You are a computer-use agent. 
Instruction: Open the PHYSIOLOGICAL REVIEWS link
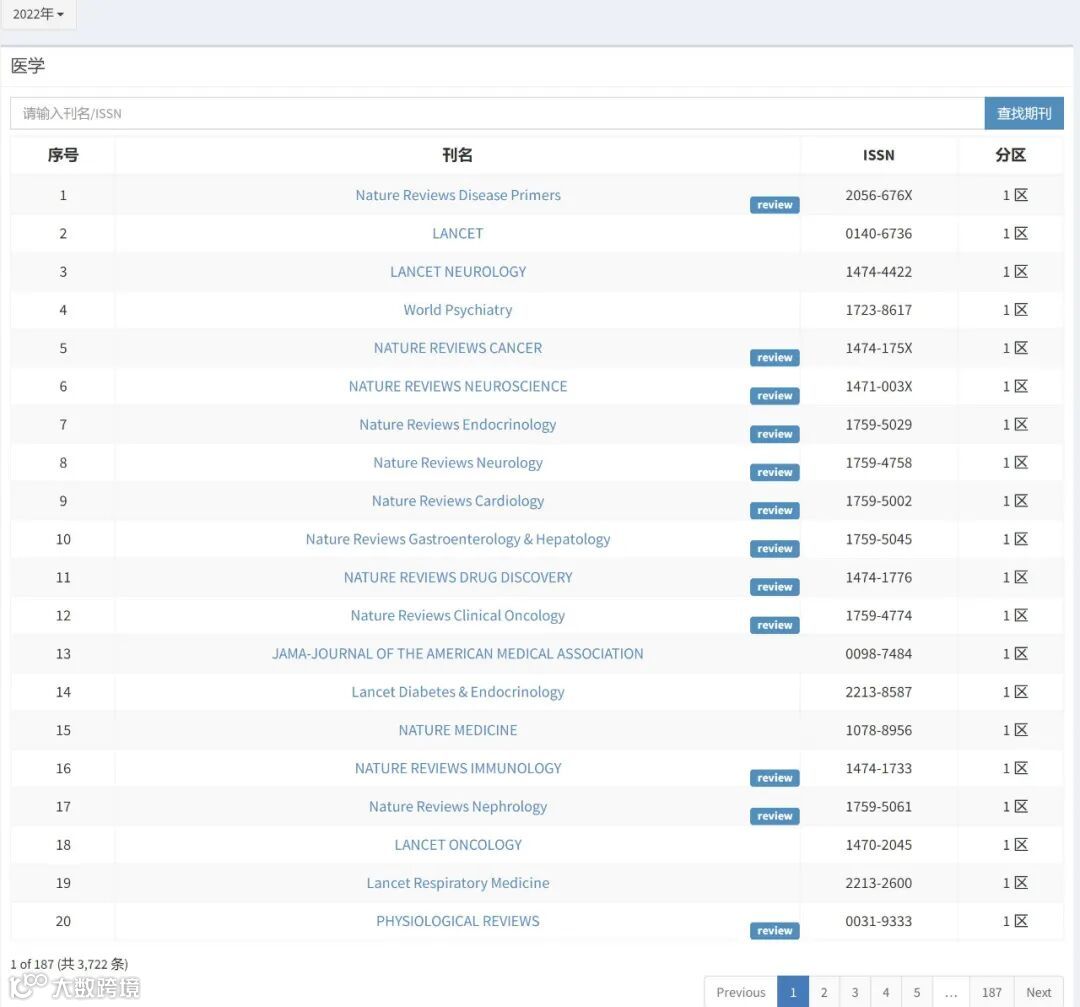457,921
